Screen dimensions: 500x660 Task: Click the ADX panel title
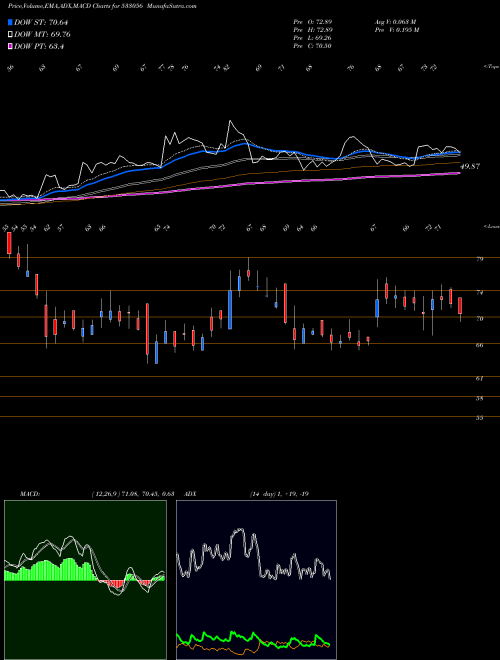190,494
